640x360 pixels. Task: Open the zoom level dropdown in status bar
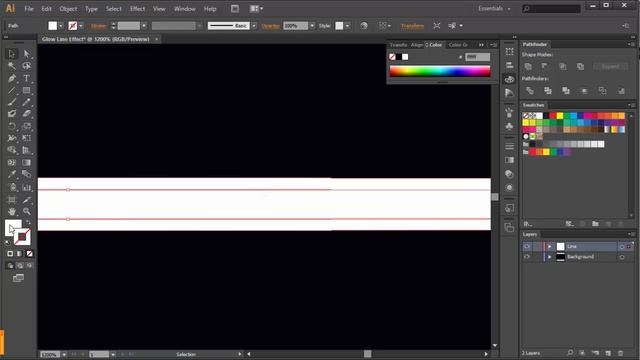click(x=64, y=354)
